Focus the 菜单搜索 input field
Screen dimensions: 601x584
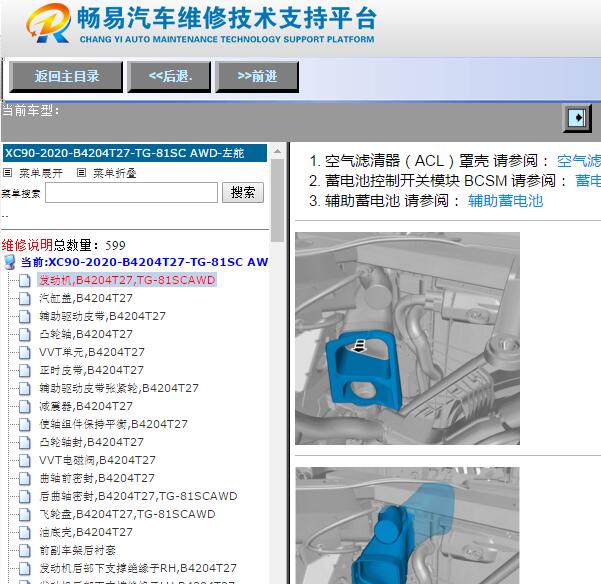pyautogui.click(x=131, y=192)
